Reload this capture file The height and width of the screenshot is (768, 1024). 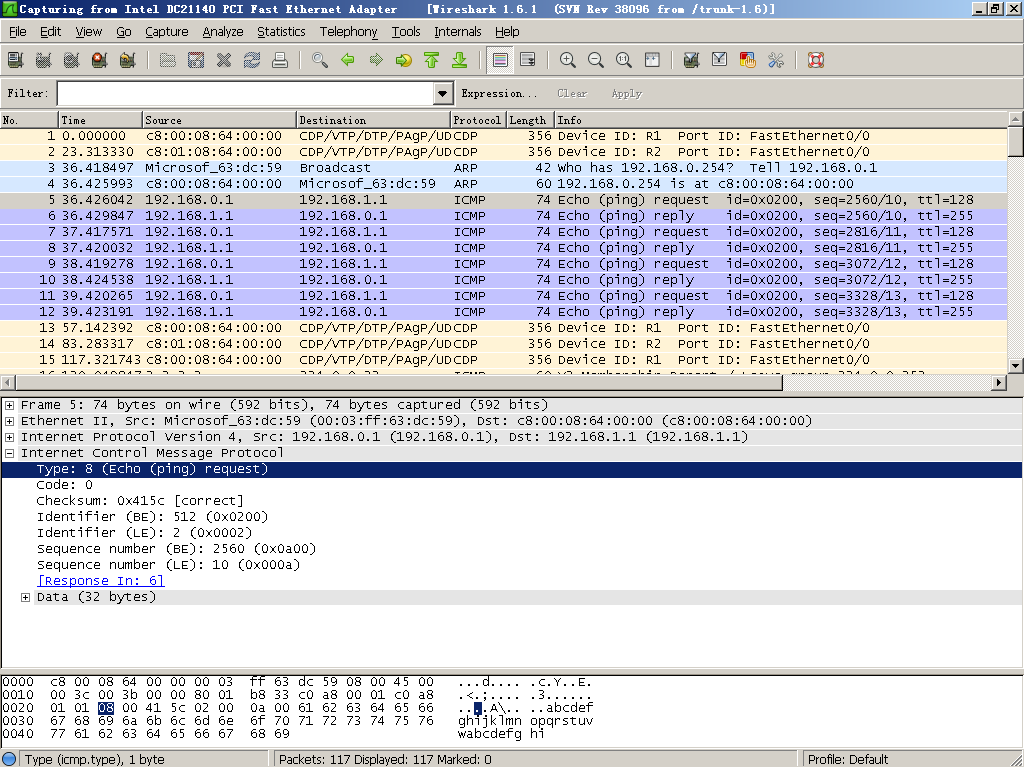[x=252, y=61]
